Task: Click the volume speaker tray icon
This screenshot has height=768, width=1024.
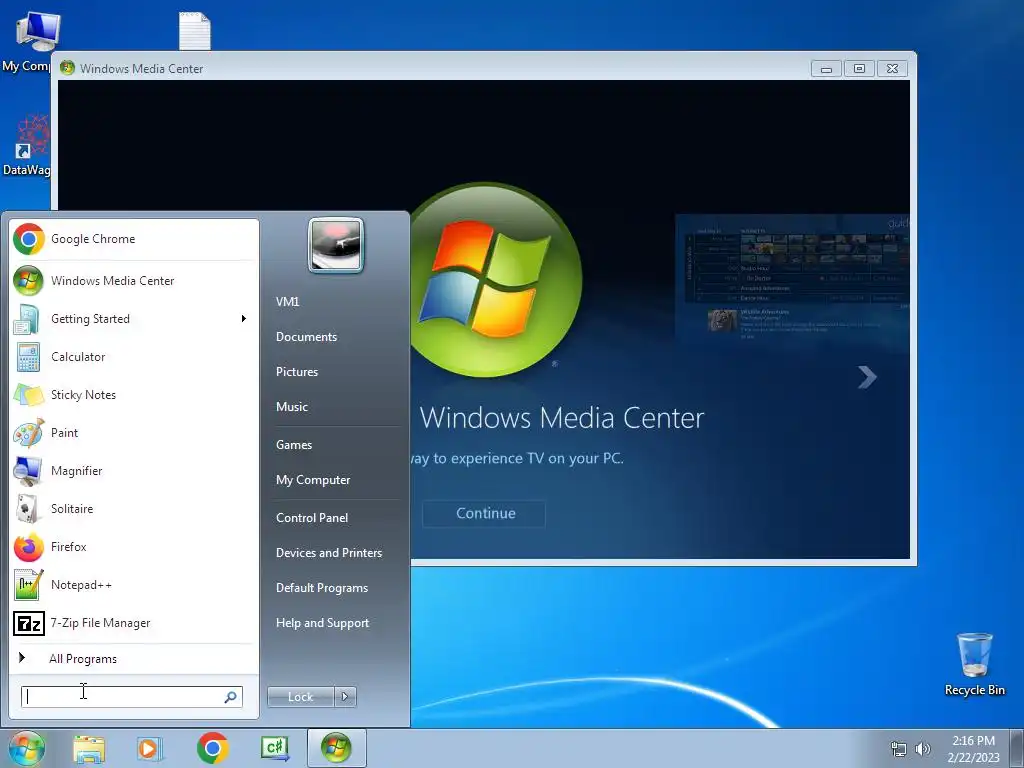Action: 923,749
